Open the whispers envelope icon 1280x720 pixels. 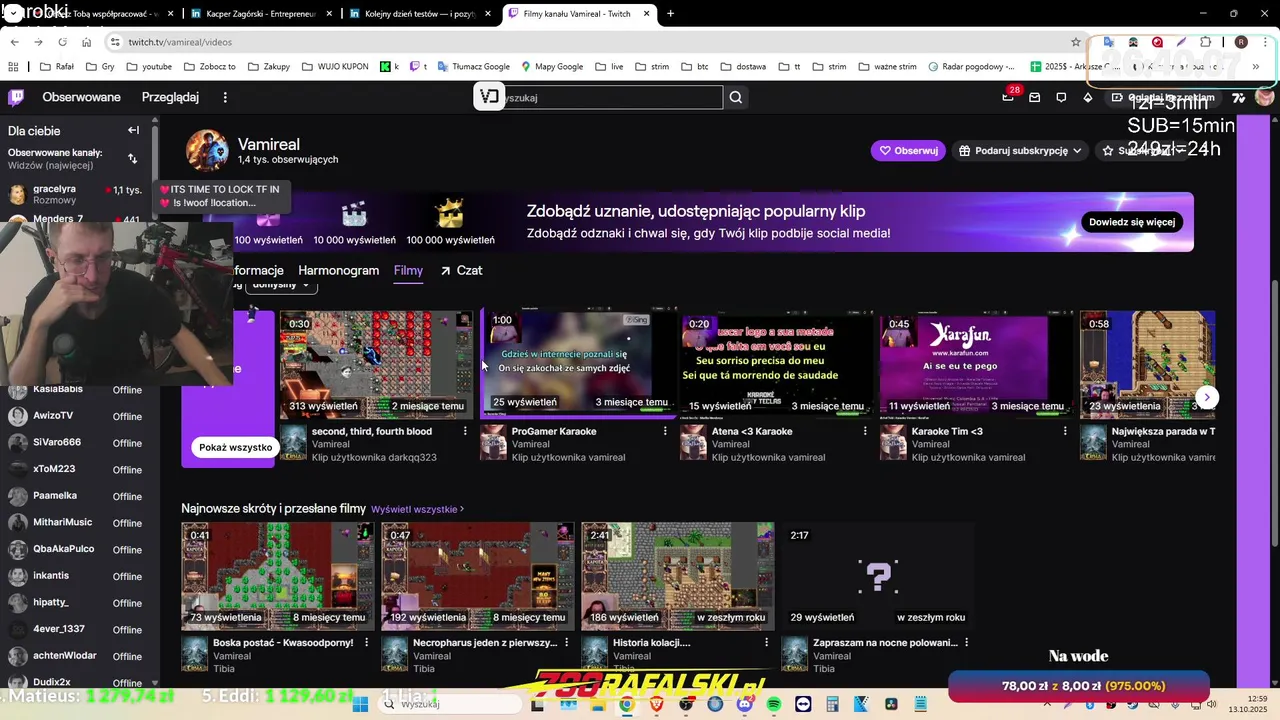[x=1034, y=97]
